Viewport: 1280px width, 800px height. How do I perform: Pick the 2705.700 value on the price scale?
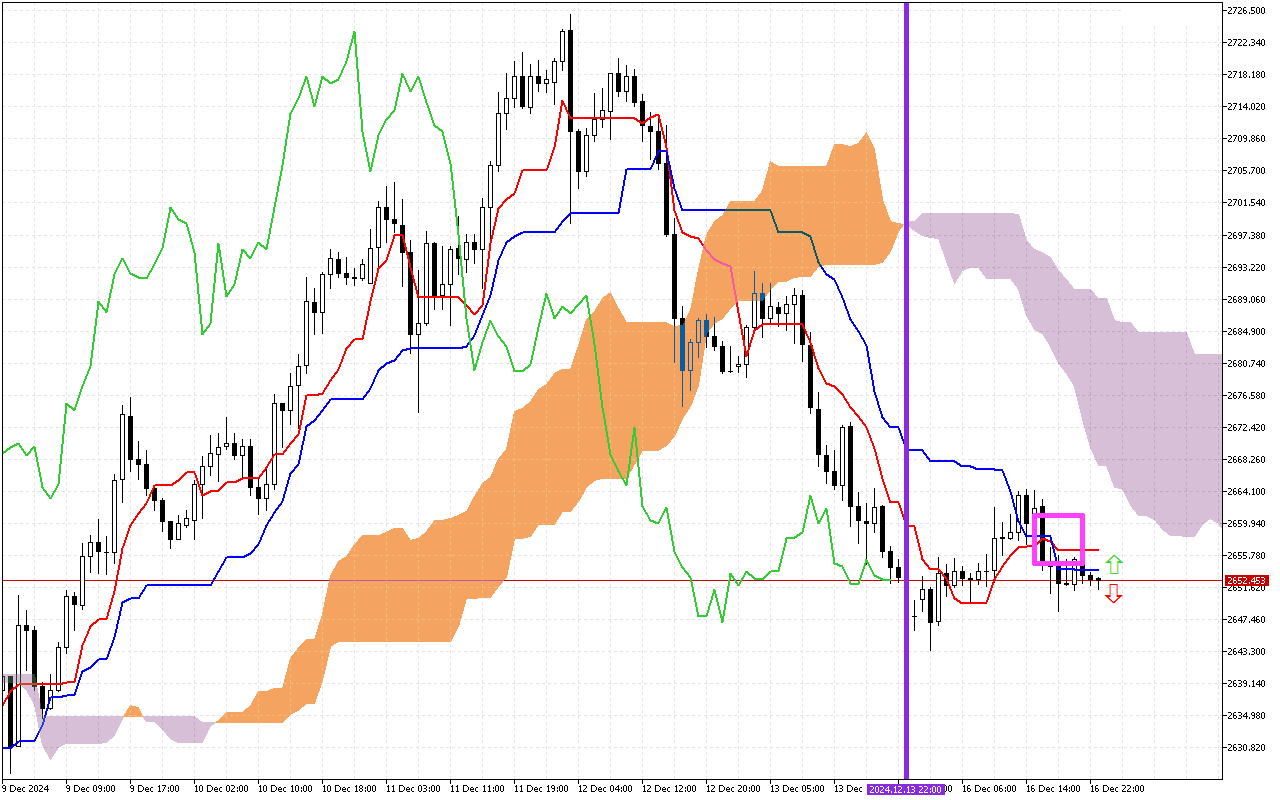click(x=1247, y=170)
